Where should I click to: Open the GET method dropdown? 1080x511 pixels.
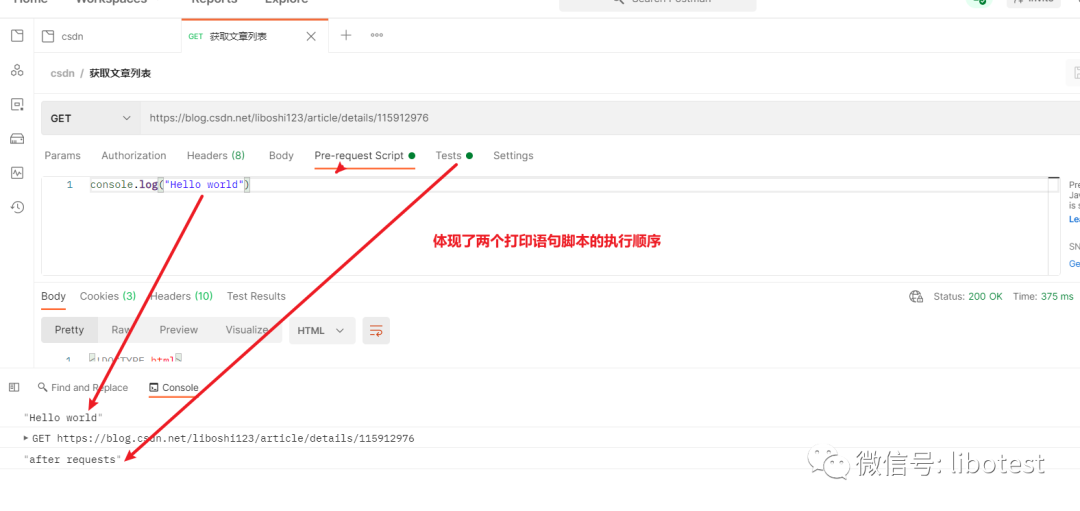click(x=90, y=118)
